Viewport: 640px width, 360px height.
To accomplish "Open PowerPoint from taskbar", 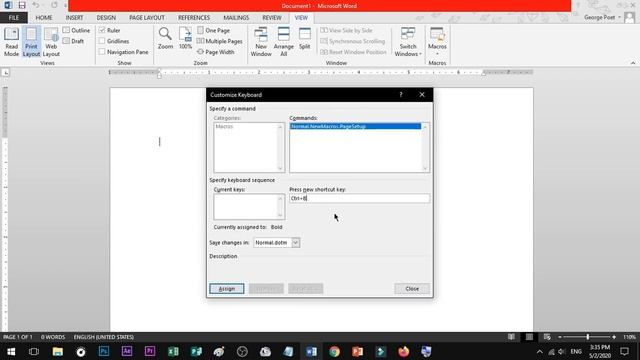I will [x=358, y=351].
